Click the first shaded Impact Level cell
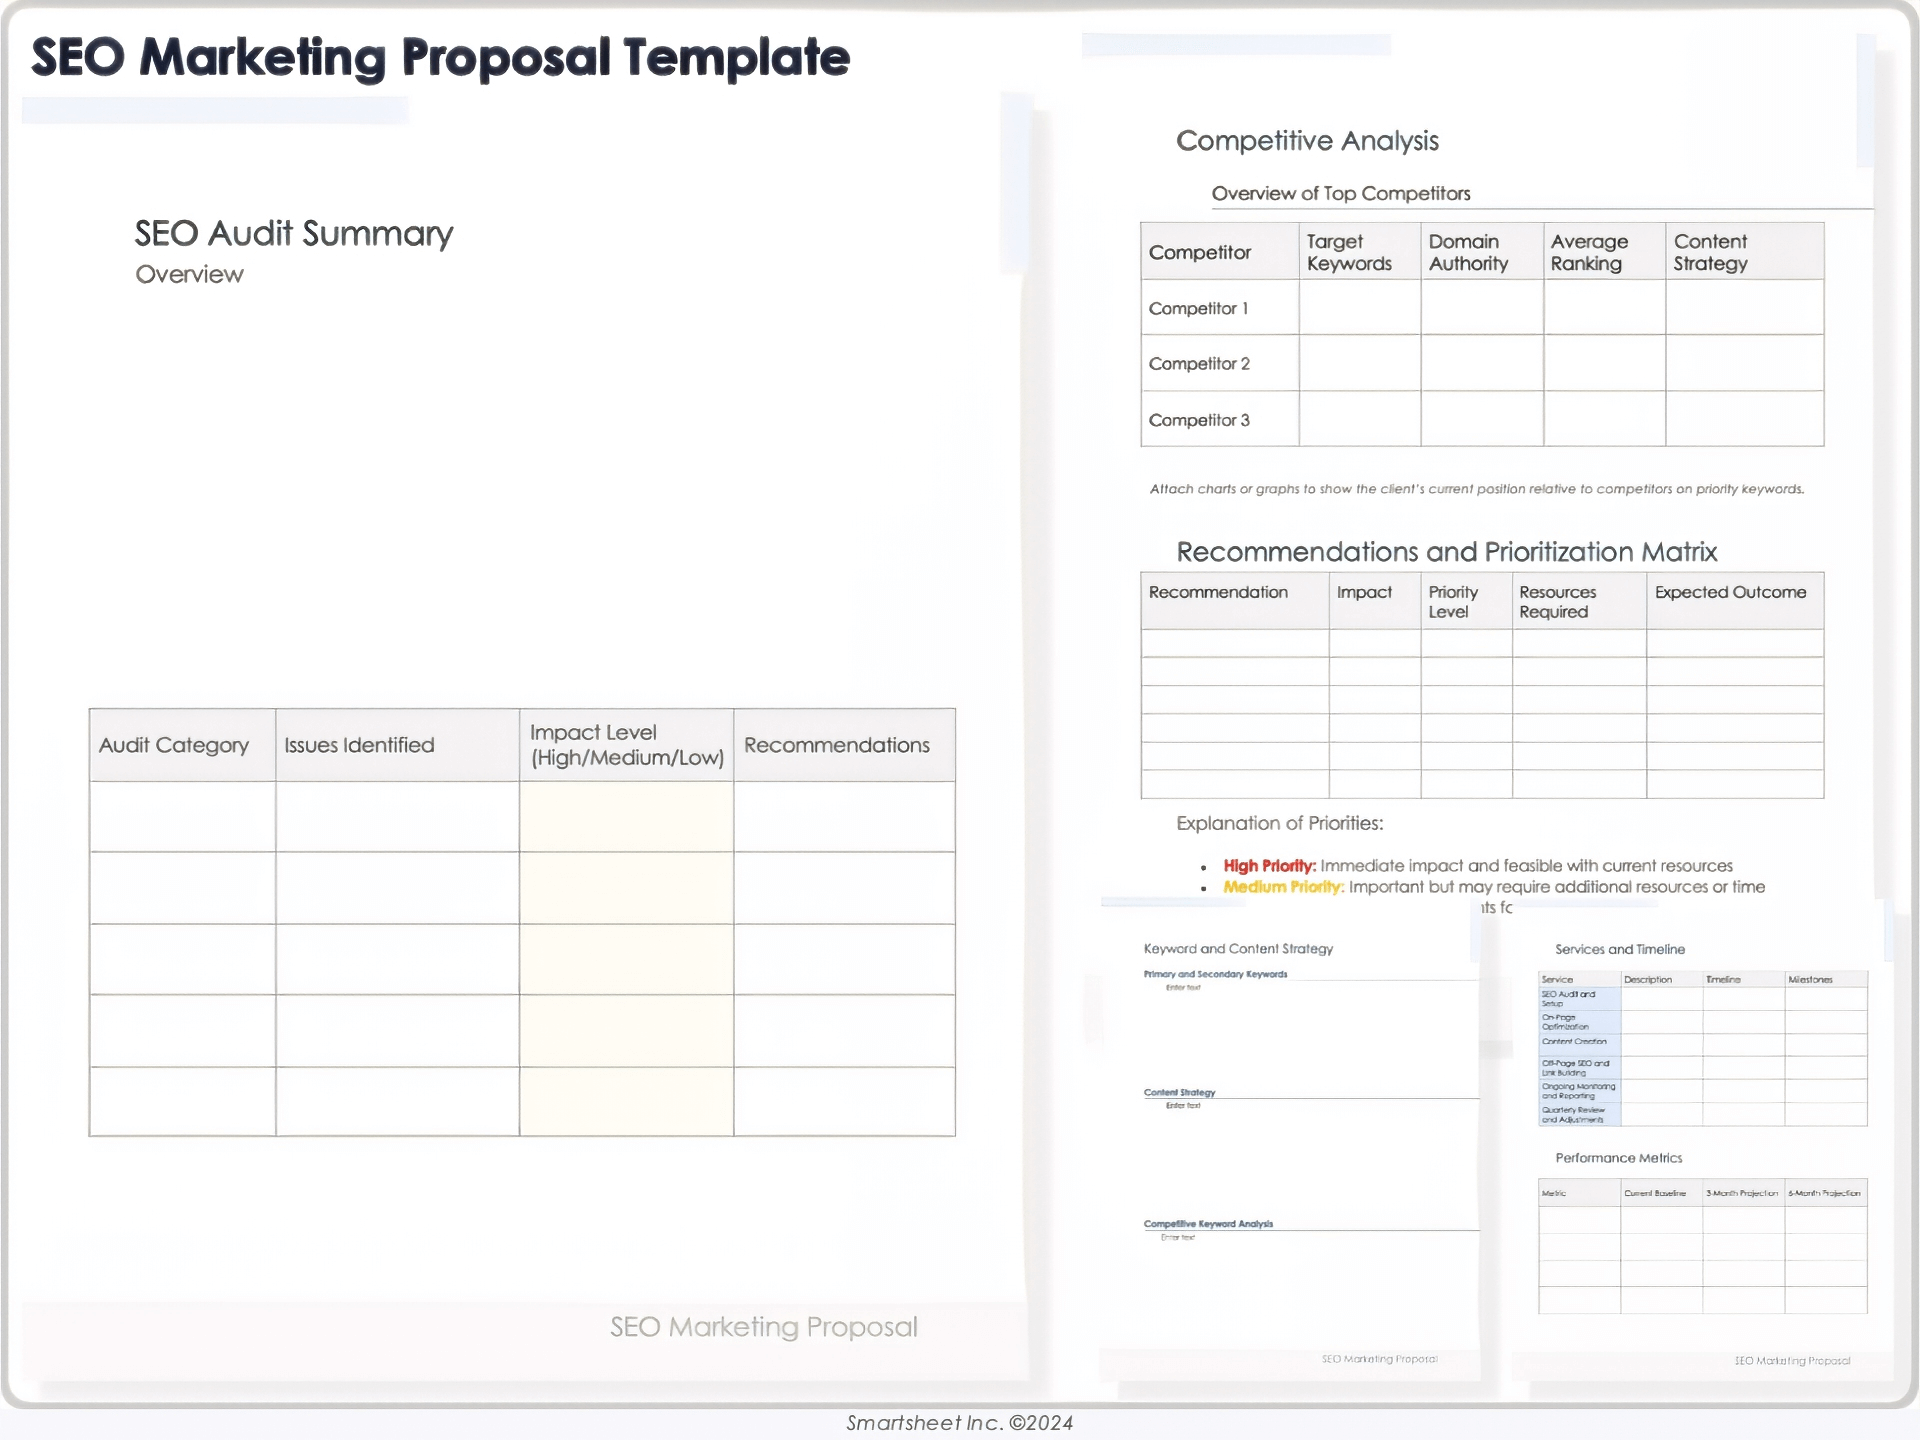The image size is (1920, 1440). pos(626,816)
